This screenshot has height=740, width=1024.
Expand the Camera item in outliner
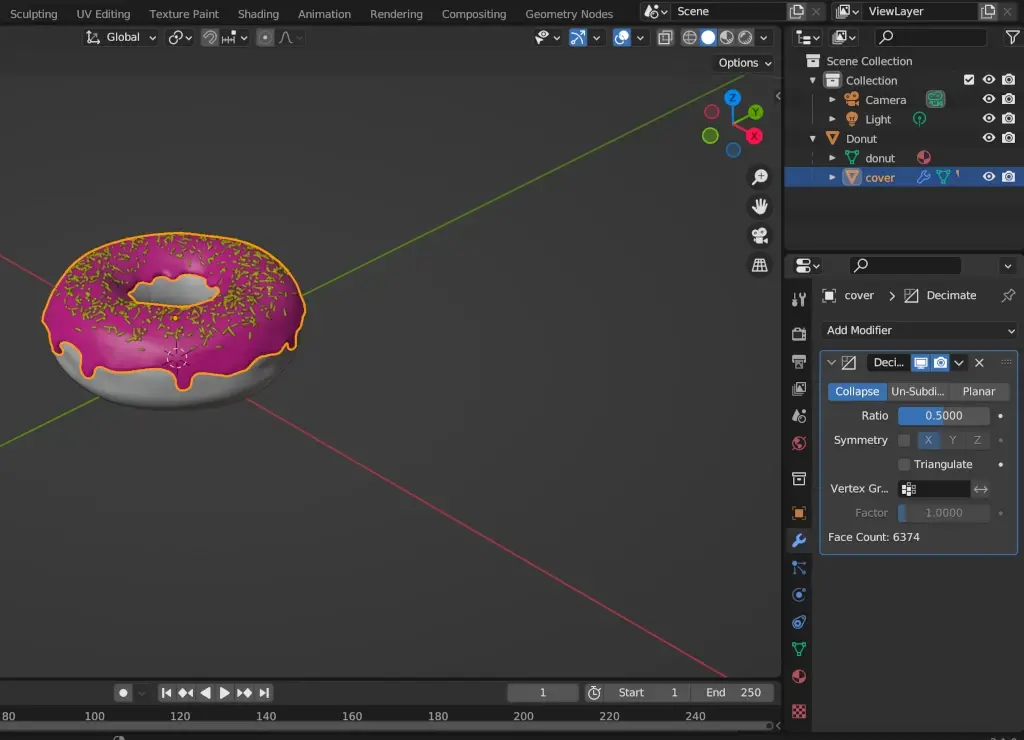832,100
